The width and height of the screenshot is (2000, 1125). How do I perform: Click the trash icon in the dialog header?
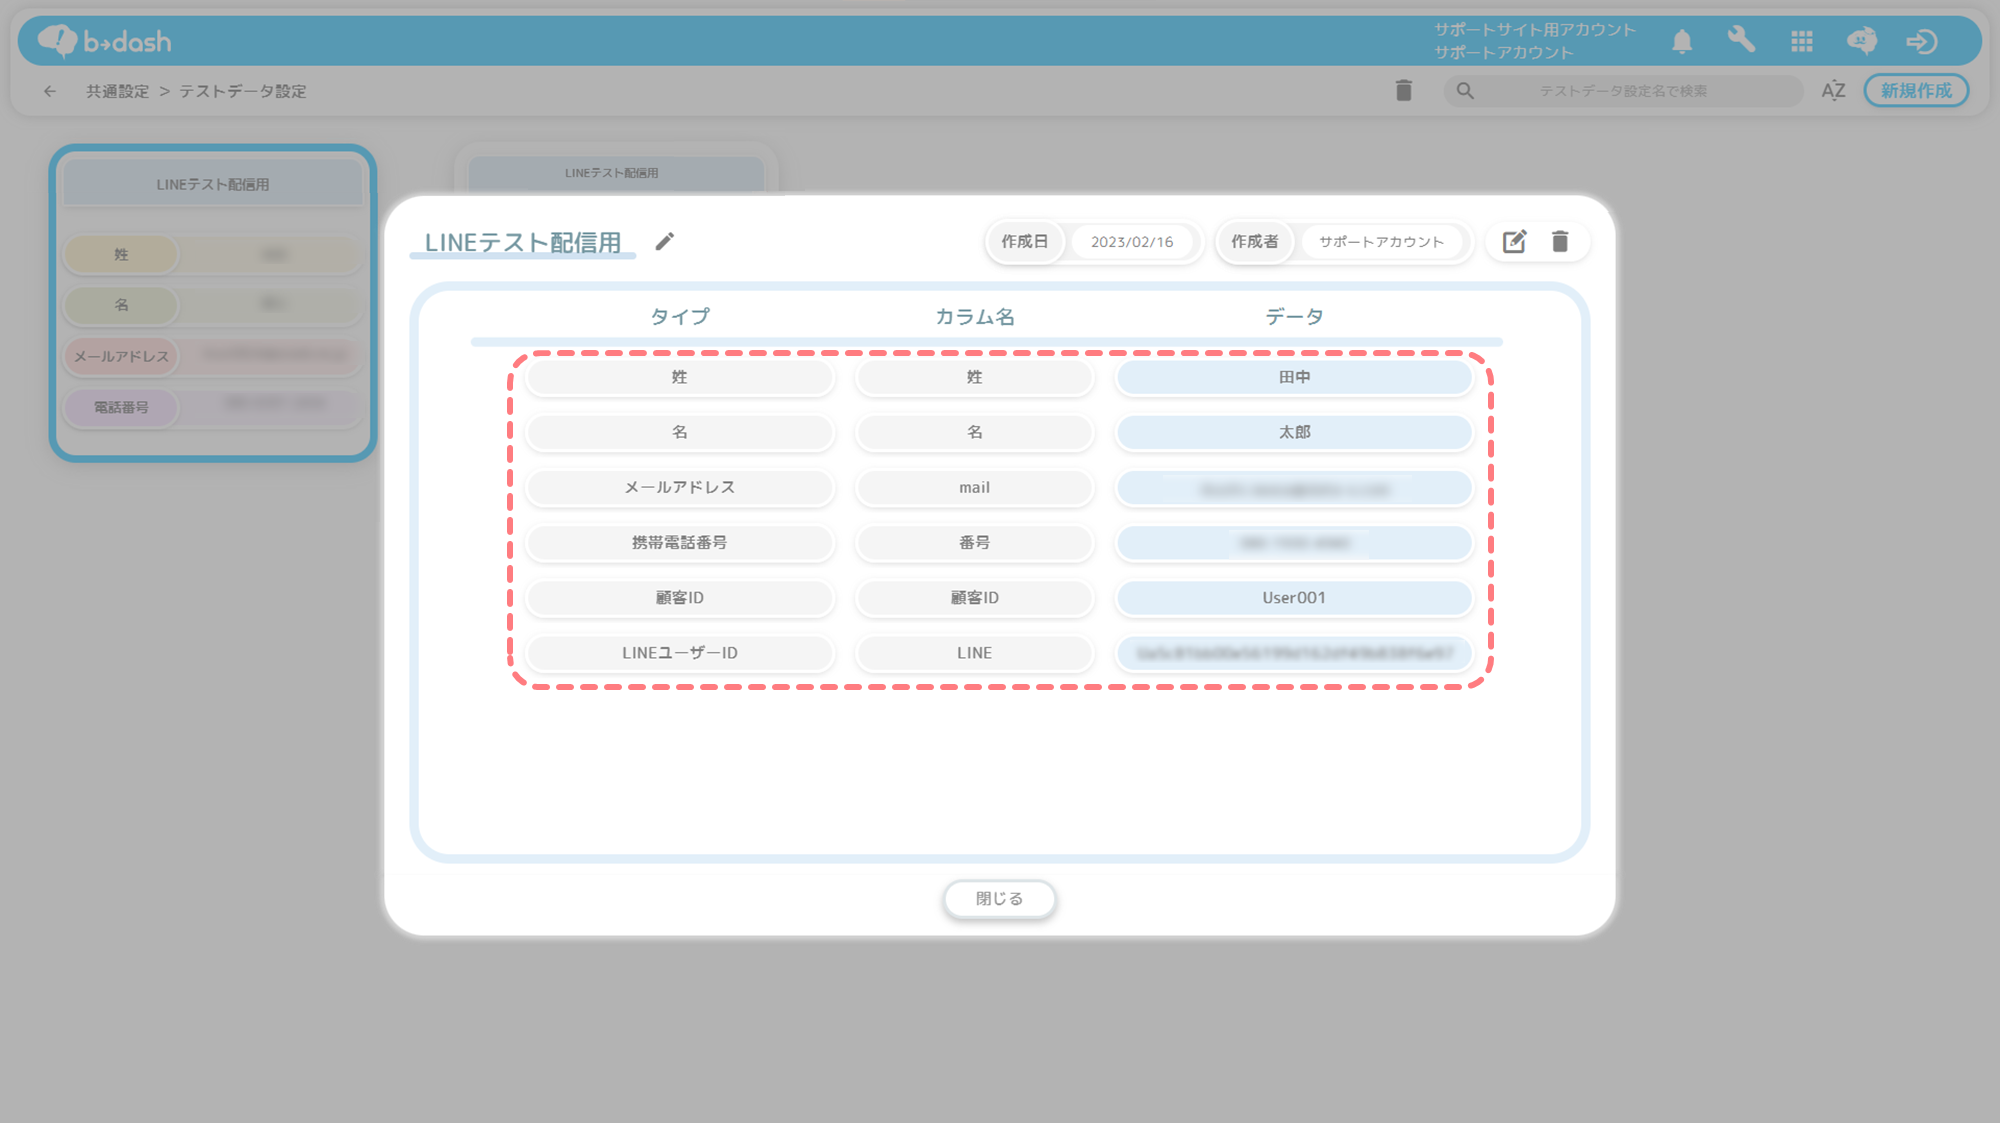click(1560, 242)
